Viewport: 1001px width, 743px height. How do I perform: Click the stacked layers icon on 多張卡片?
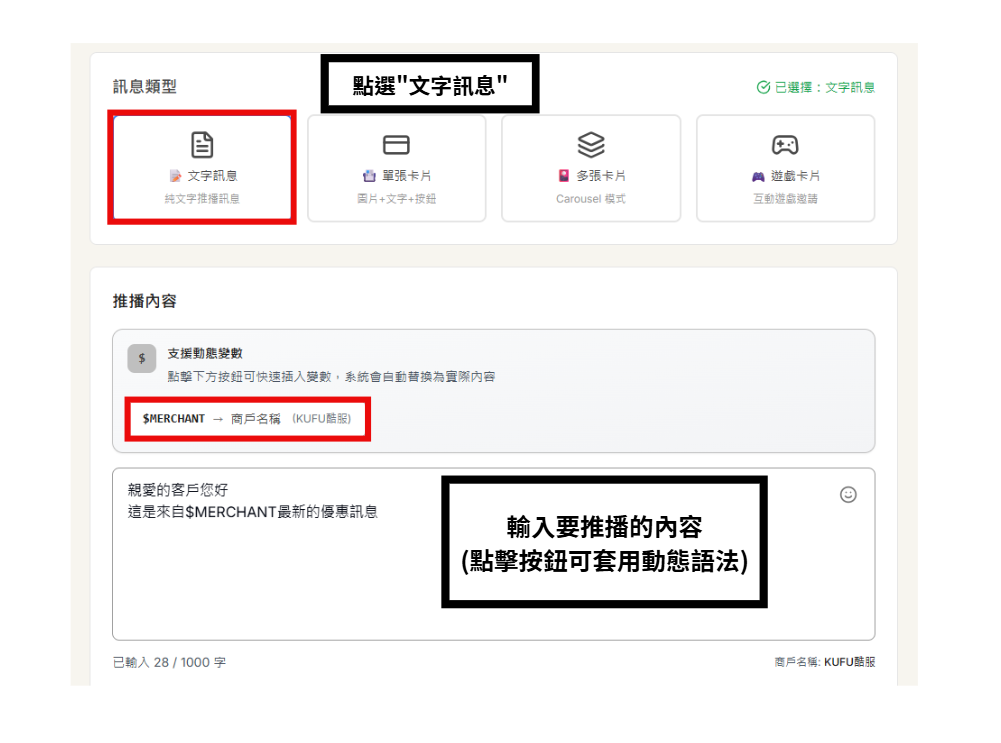[591, 145]
